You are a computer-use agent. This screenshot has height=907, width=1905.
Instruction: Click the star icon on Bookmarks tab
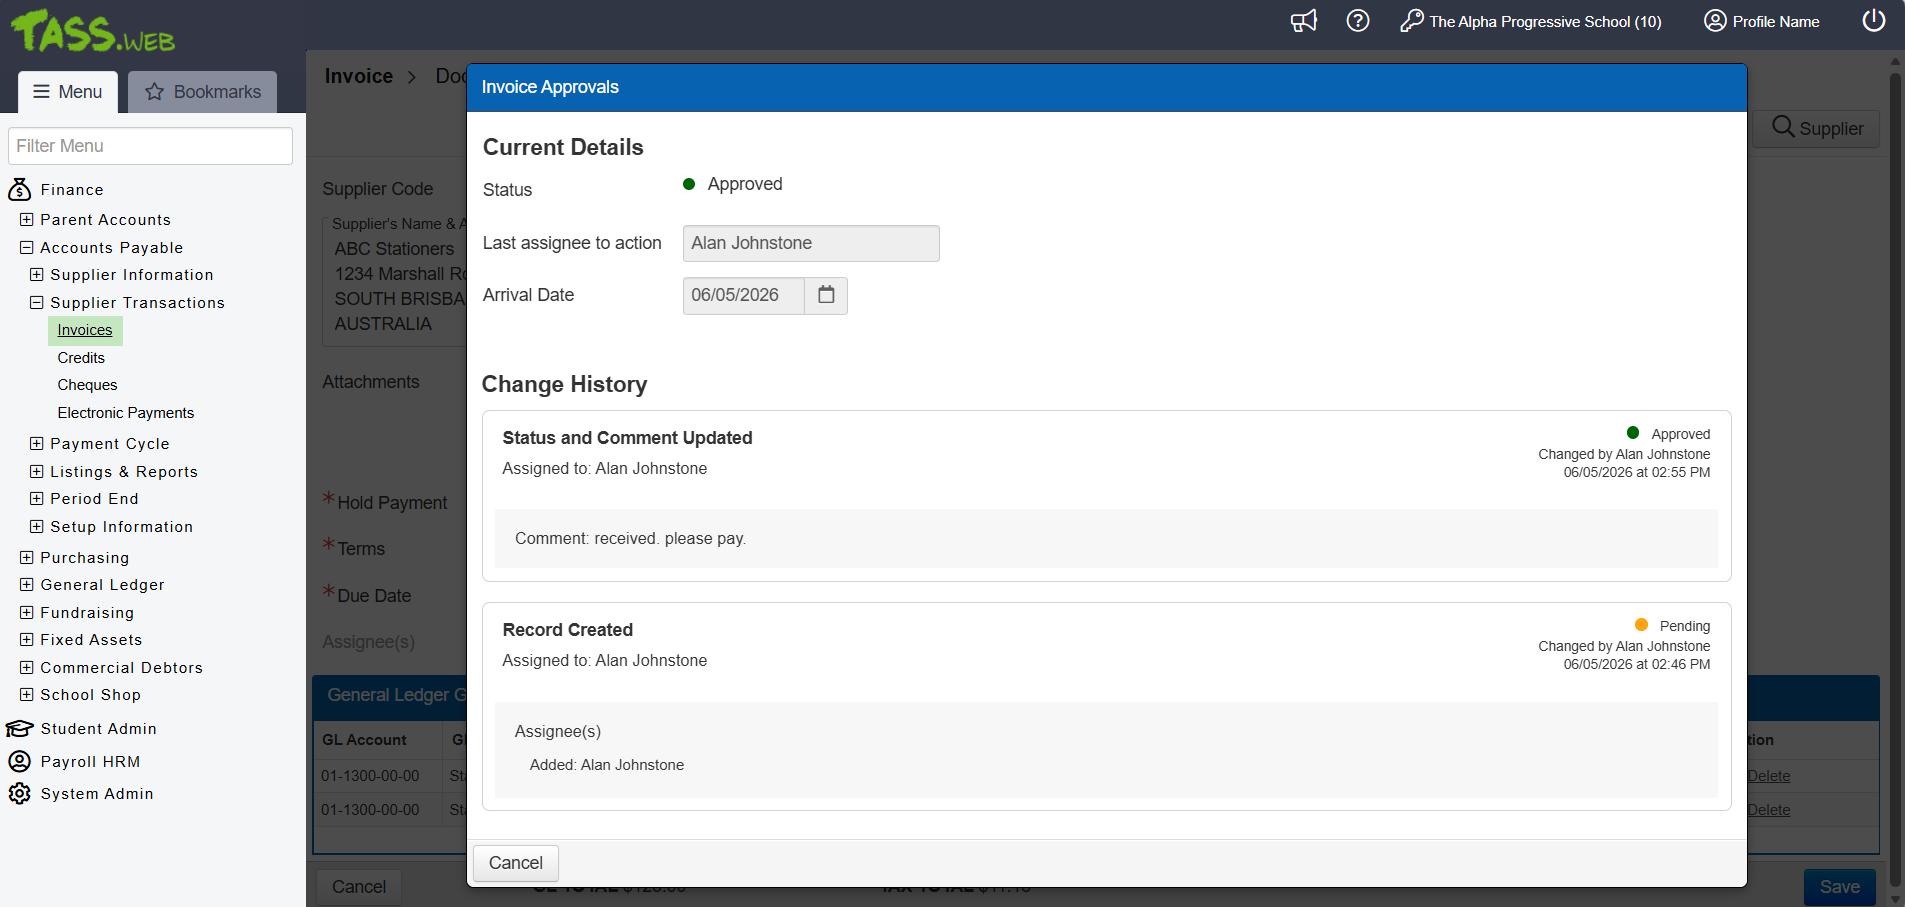[155, 92]
